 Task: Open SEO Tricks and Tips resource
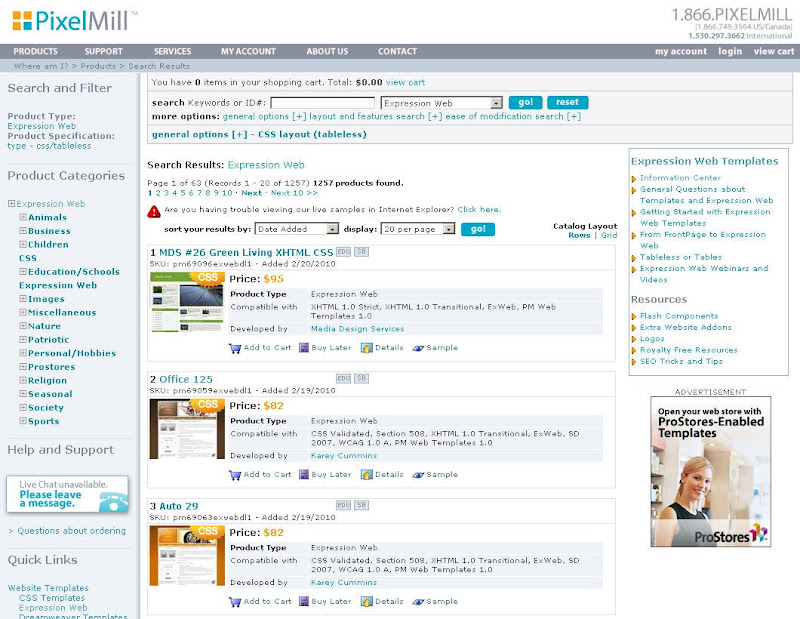click(x=681, y=361)
